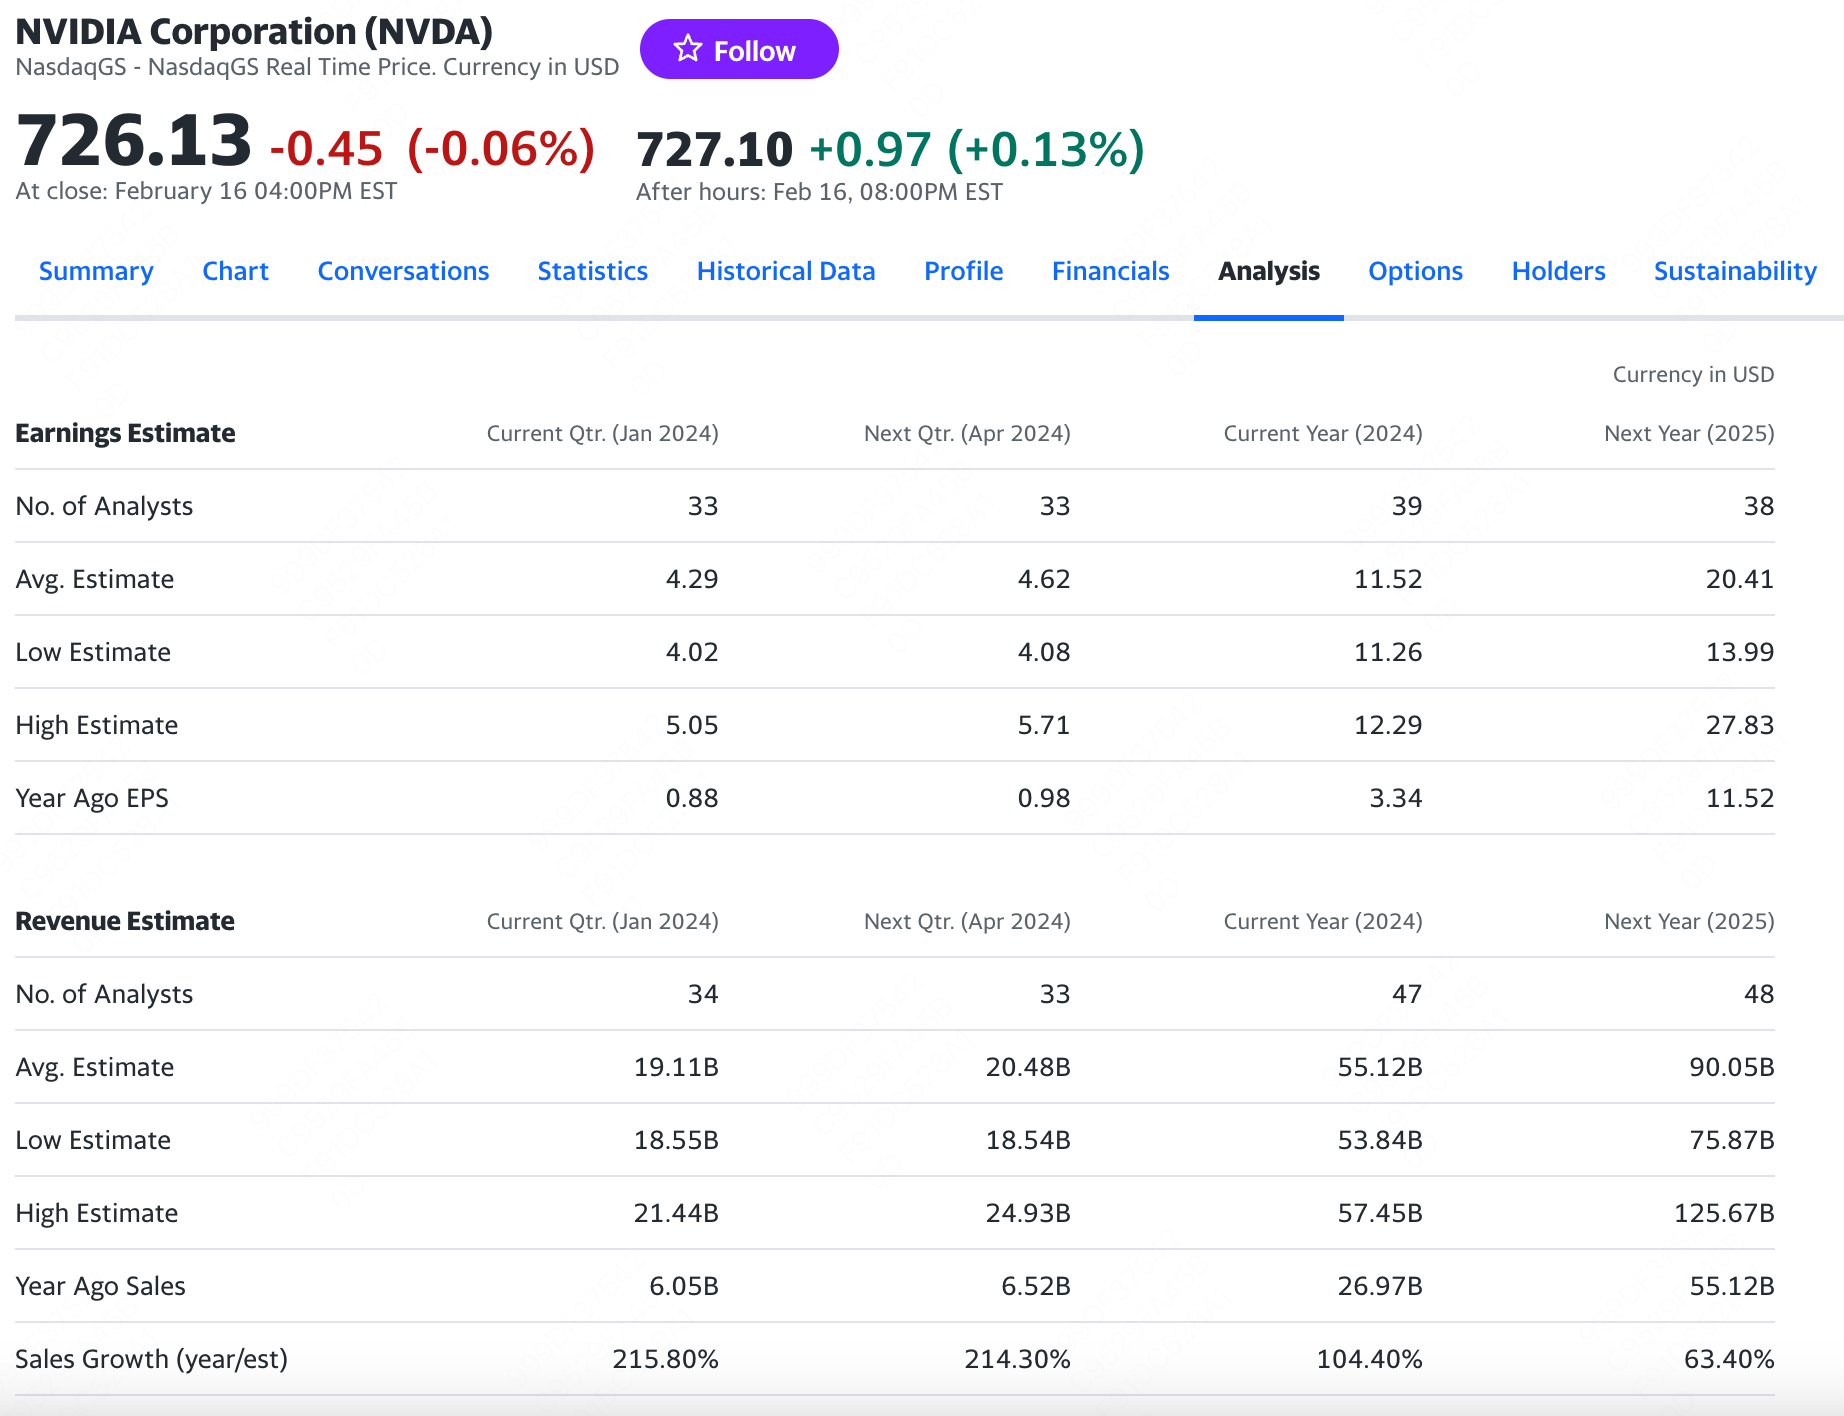Viewport: 1844px width, 1416px height.
Task: Click Earnings Avg. Estimate value 20.41
Action: (1740, 579)
